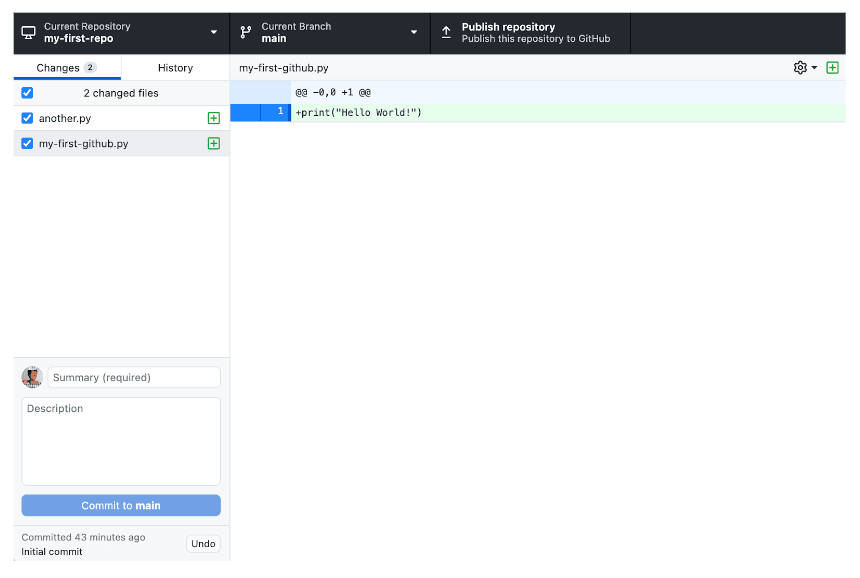Image resolution: width=860 pixels, height=578 pixels.
Task: Open the dropdown arrow next to settings gear
Action: click(x=814, y=68)
